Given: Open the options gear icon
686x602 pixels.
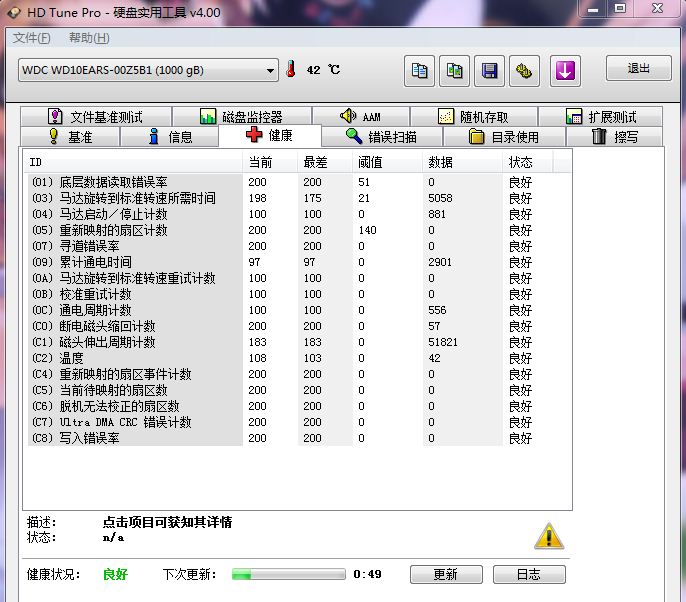Looking at the screenshot, I should pyautogui.click(x=524, y=71).
